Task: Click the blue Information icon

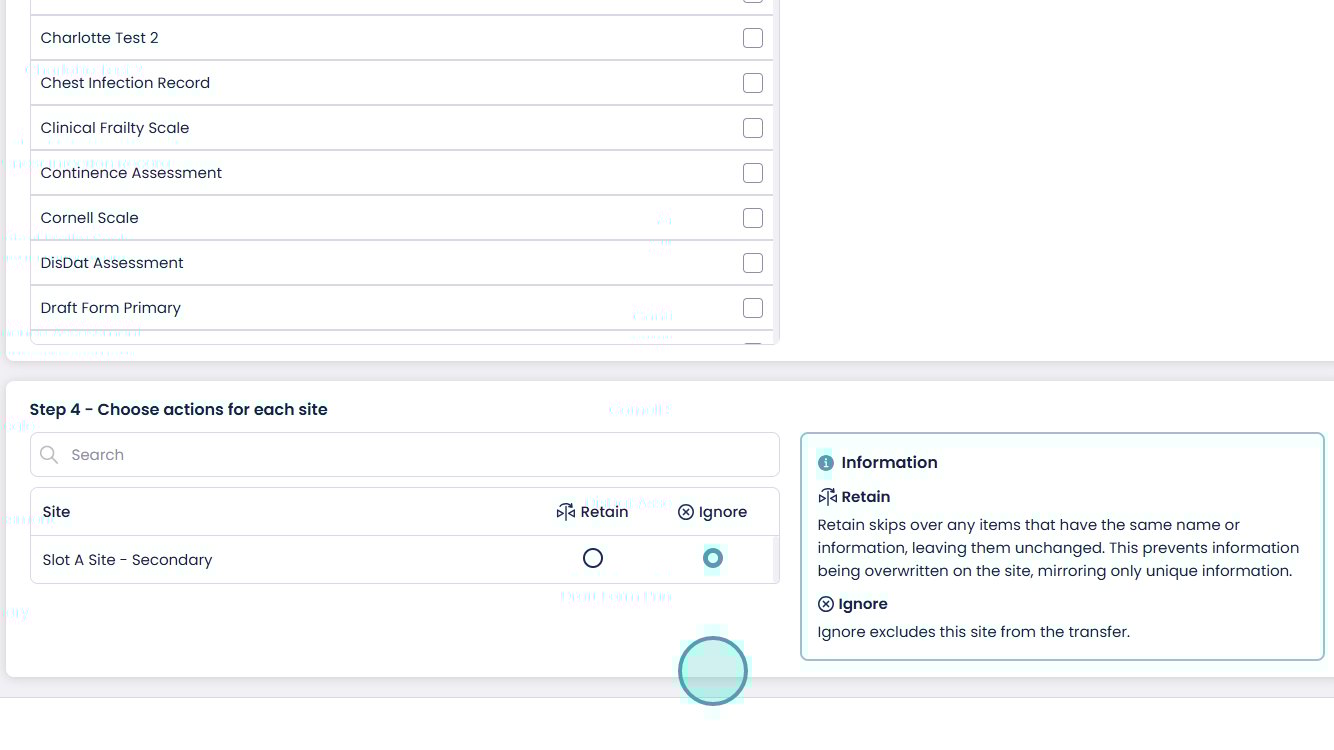Action: coord(826,463)
